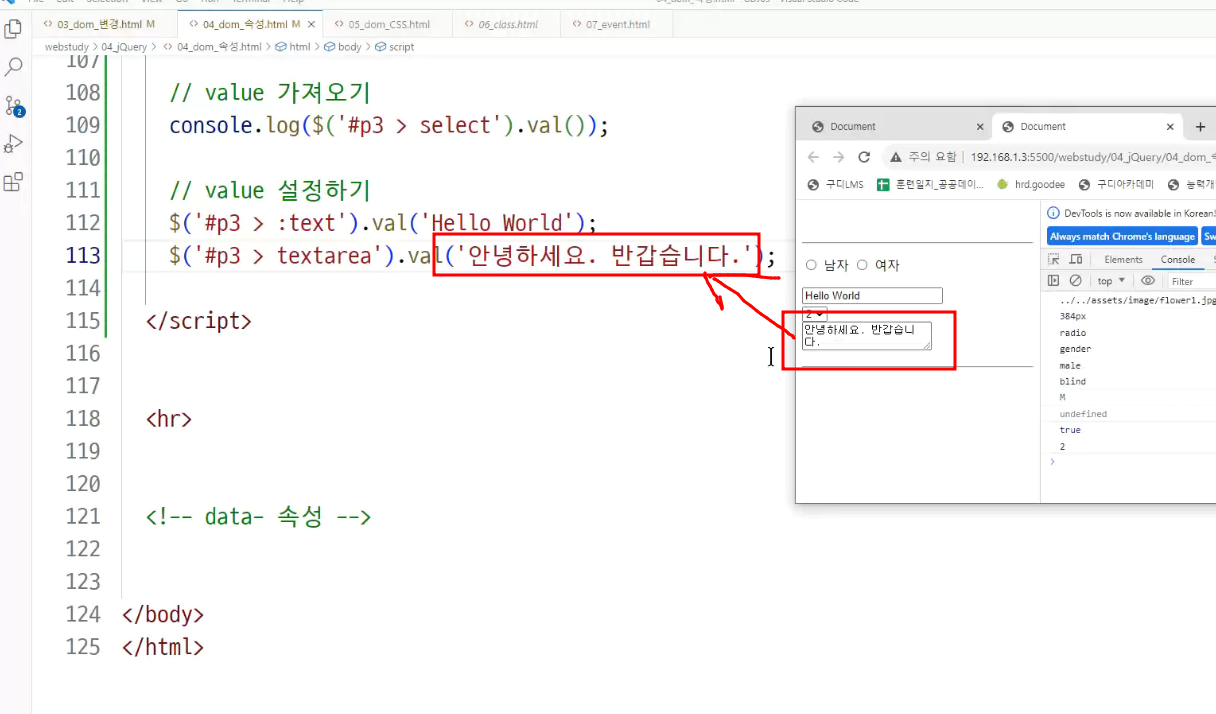
Task: Click the true console output row
Action: click(1070, 430)
